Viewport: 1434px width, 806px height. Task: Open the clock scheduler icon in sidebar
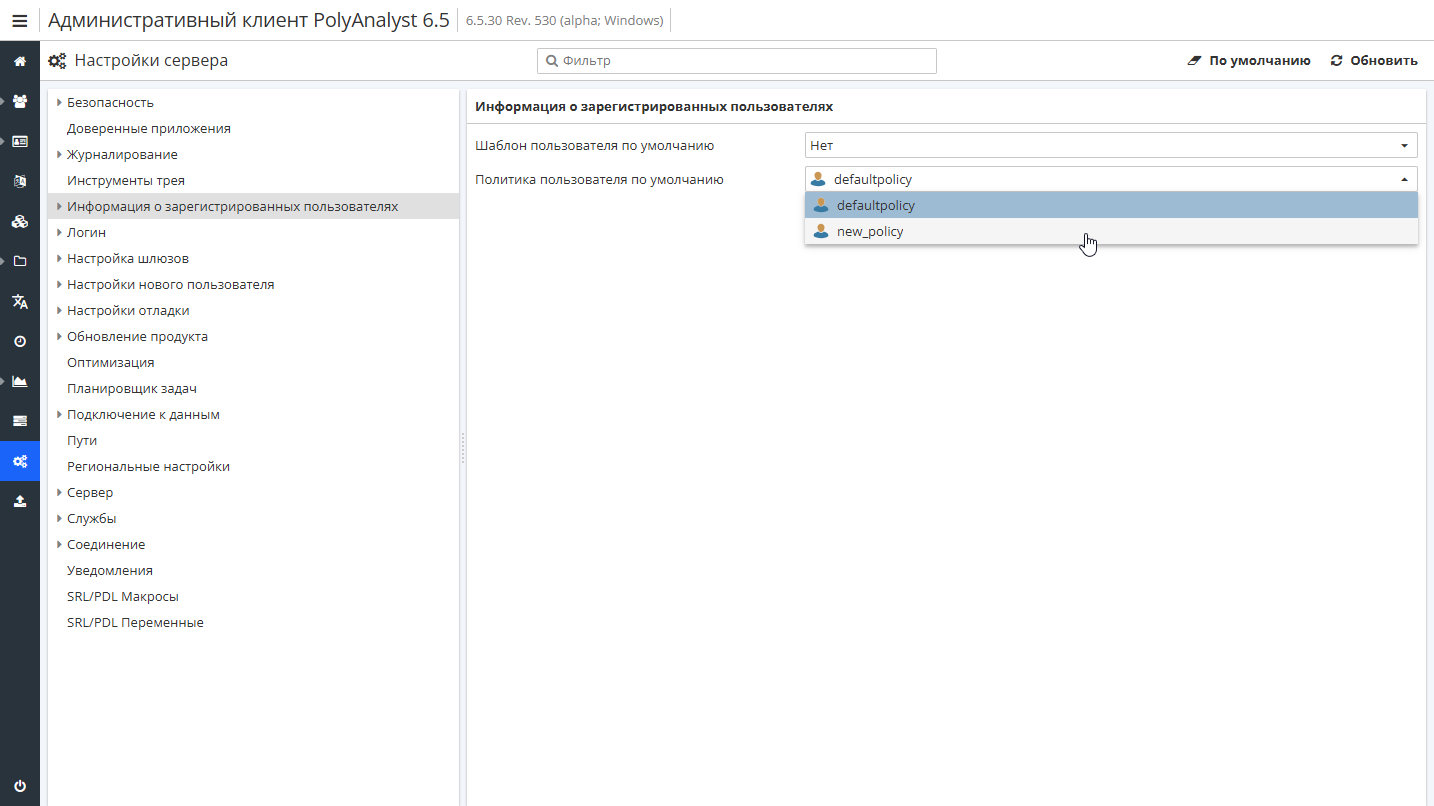(x=20, y=341)
